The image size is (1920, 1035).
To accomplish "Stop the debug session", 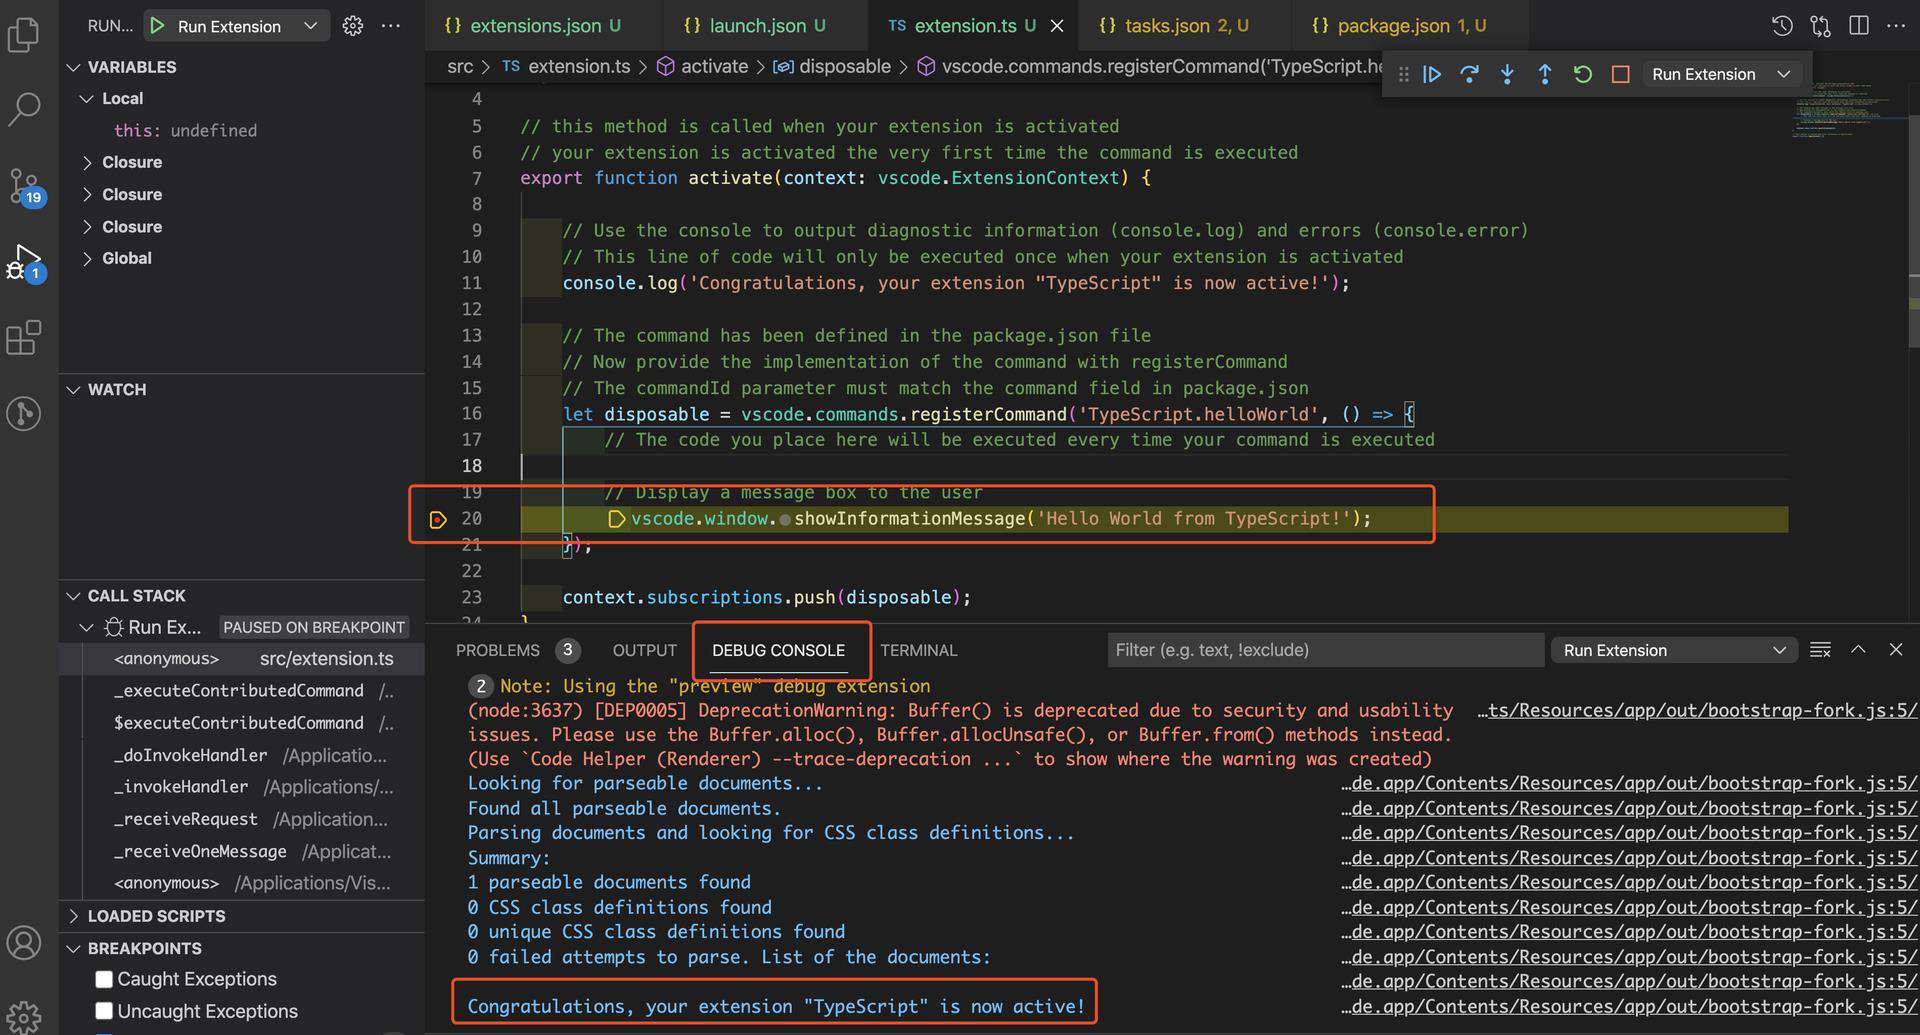I will tap(1621, 74).
